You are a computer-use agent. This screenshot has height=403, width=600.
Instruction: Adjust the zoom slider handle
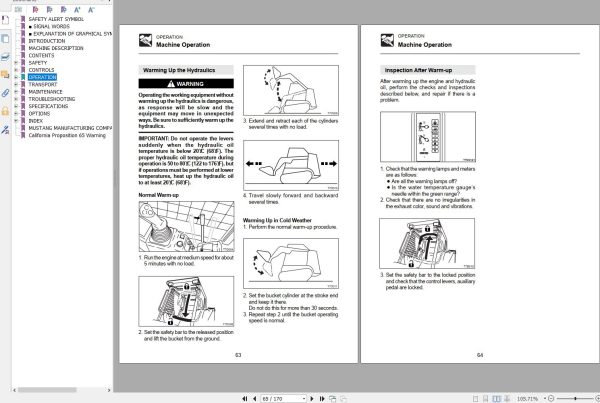click(x=575, y=399)
